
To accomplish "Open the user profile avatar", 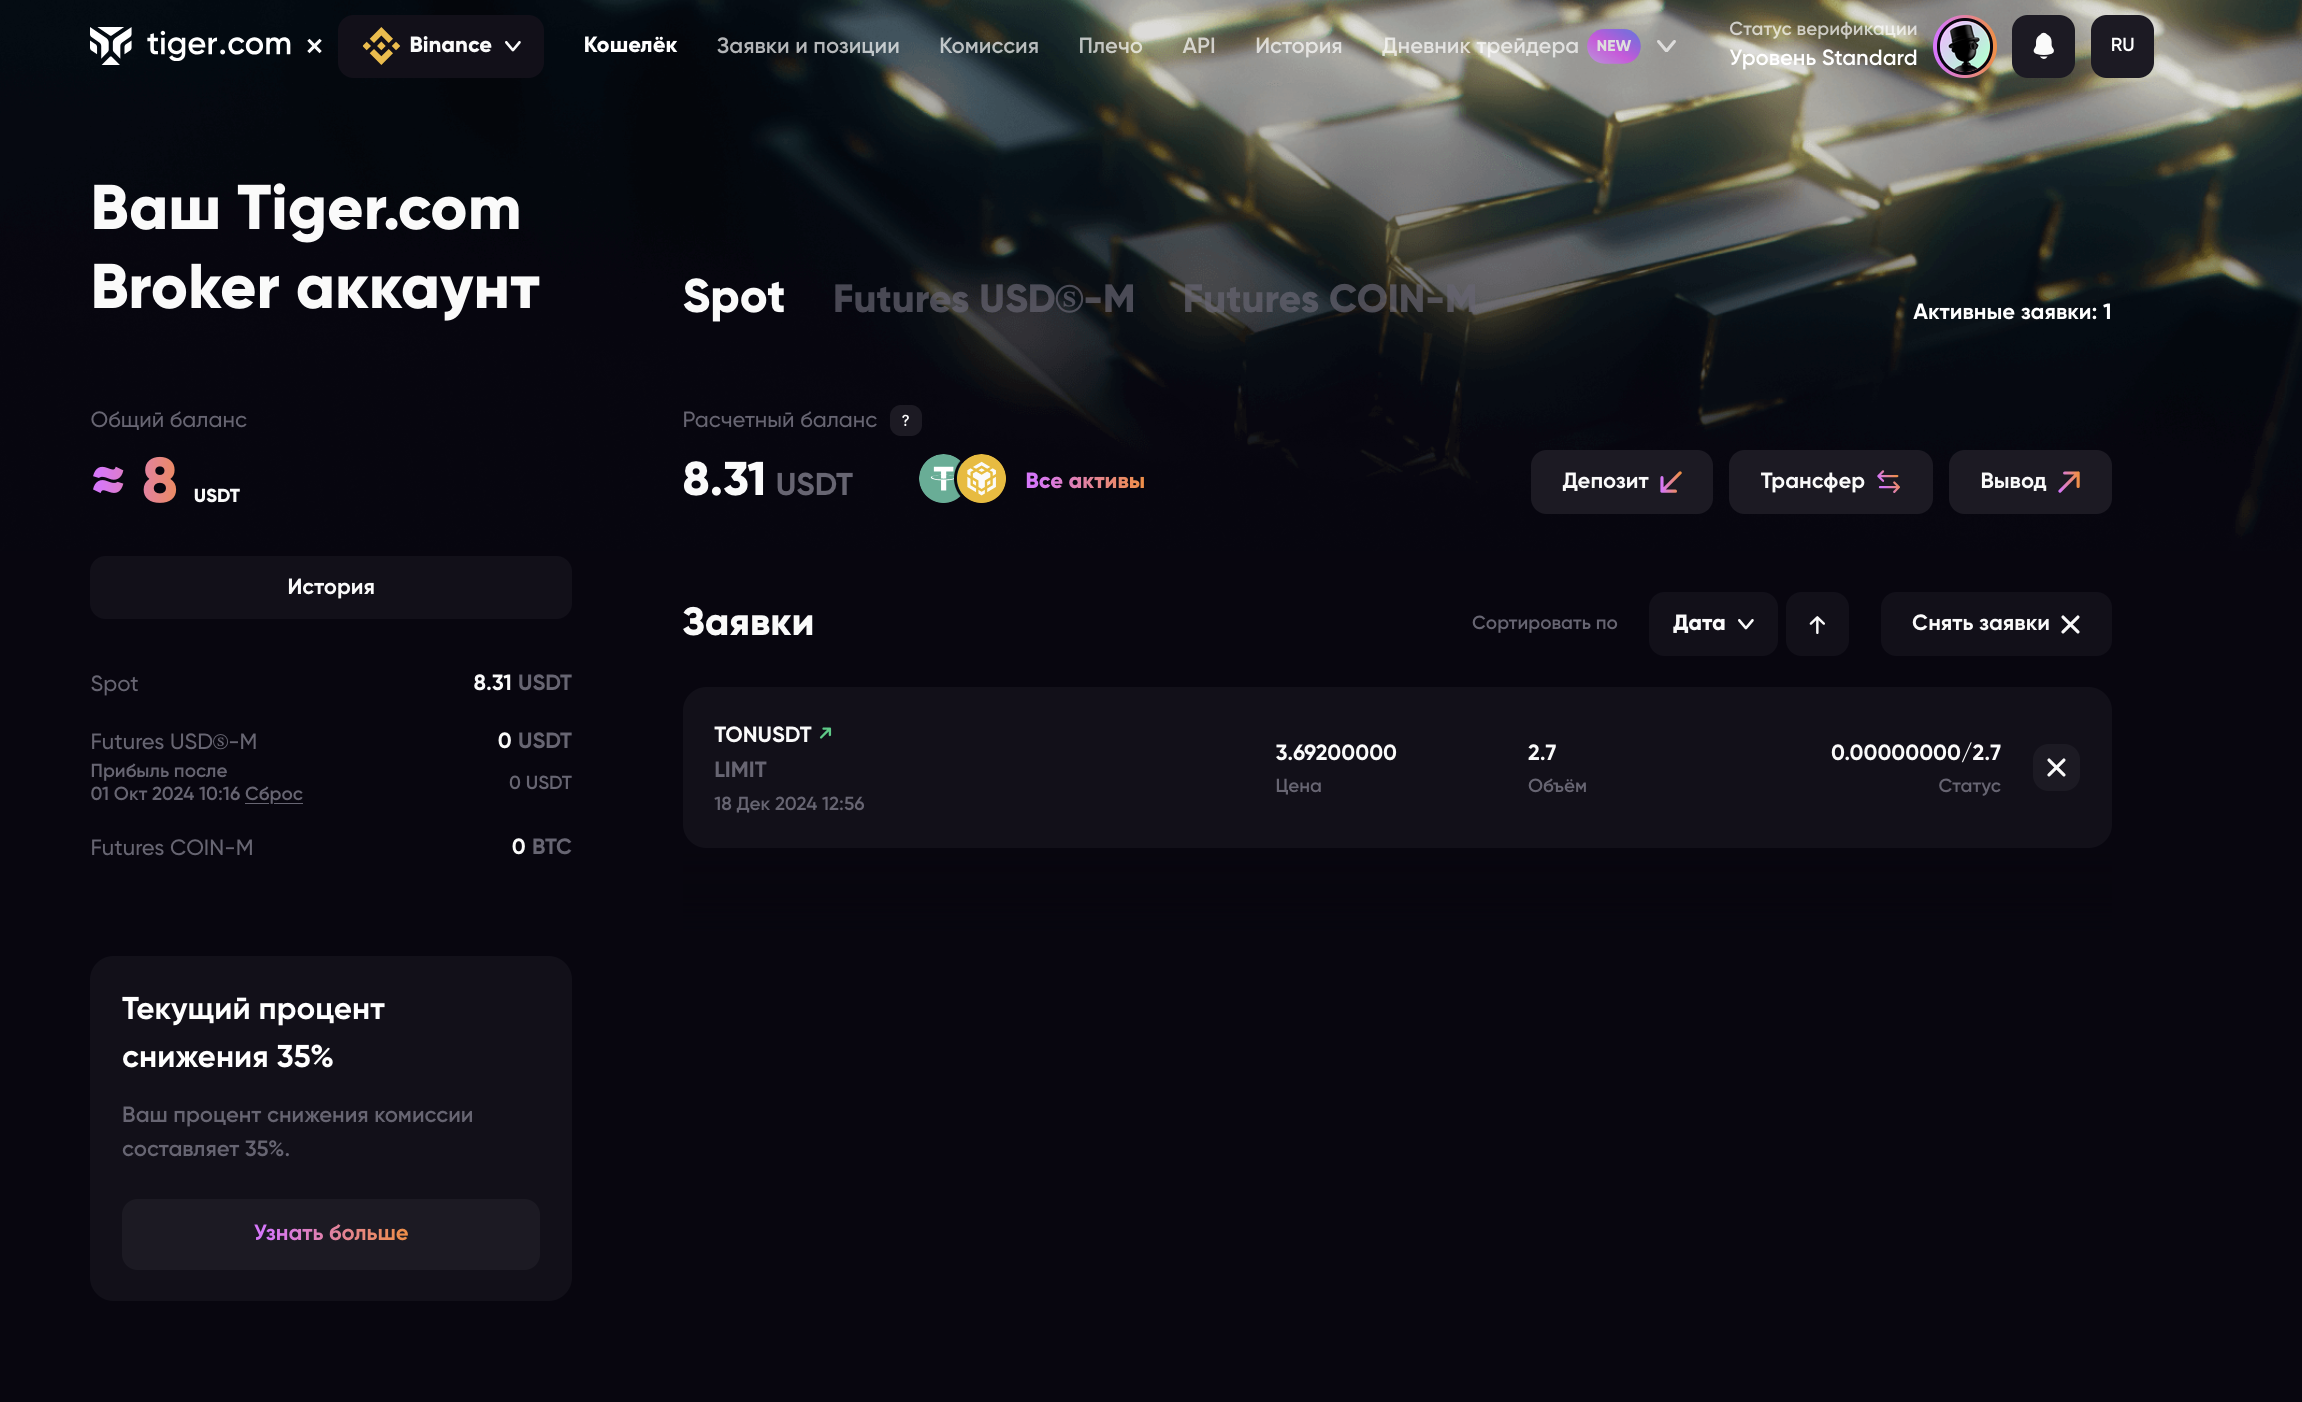I will [1964, 46].
